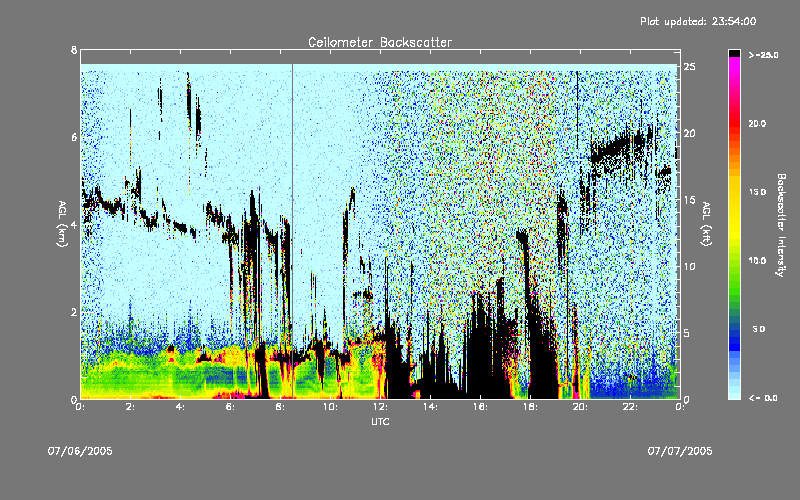Click the end date "07/07/2005"
Image resolution: width=800 pixels, height=500 pixels.
click(680, 451)
